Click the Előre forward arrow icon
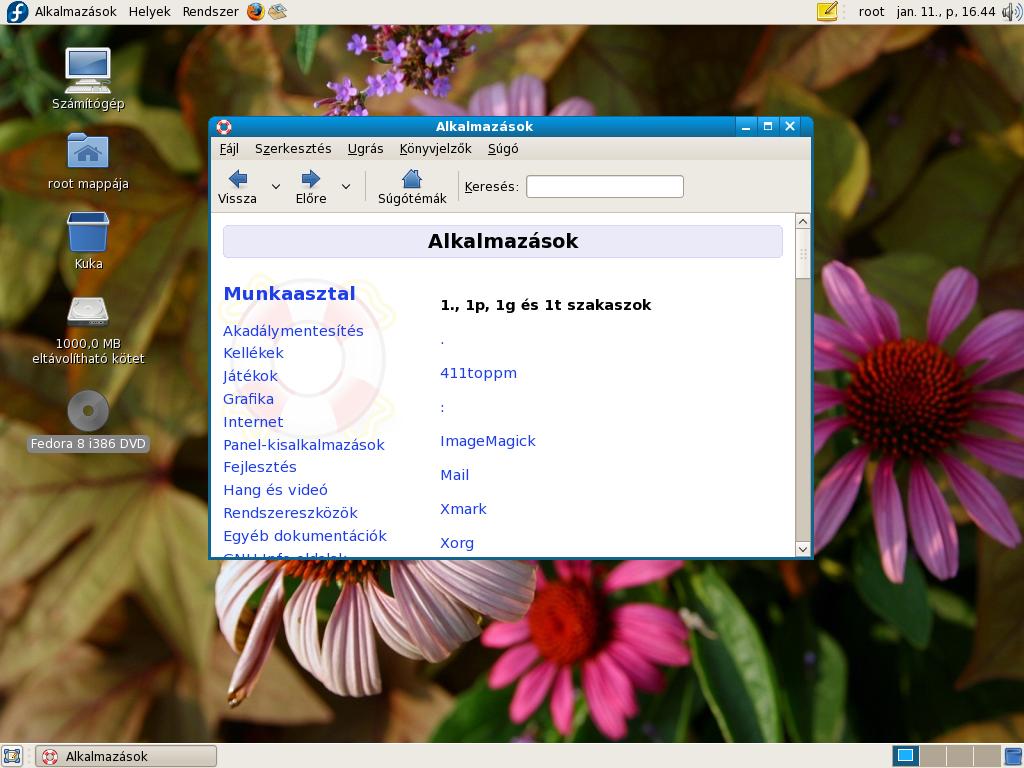 (x=310, y=179)
